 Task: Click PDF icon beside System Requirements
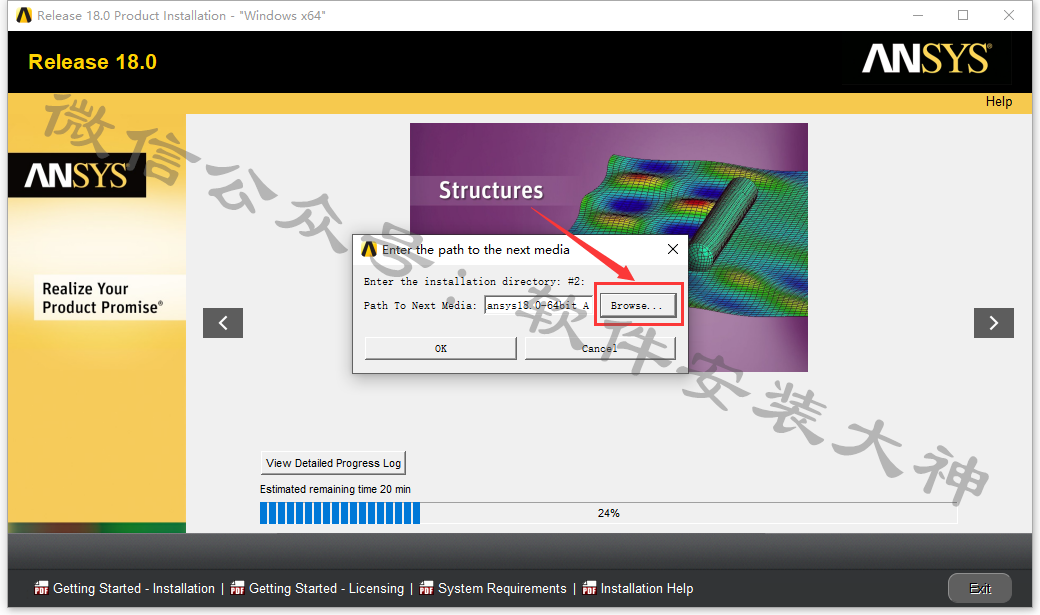tap(426, 588)
